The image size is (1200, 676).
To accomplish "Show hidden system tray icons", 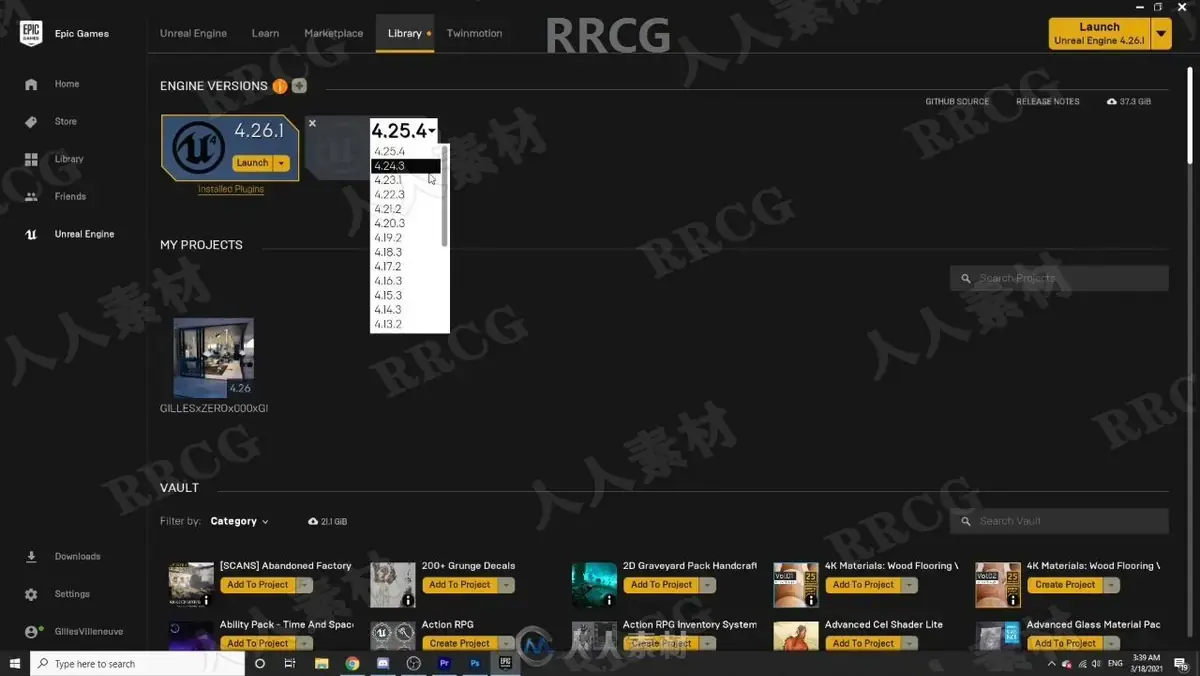I will (1051, 664).
